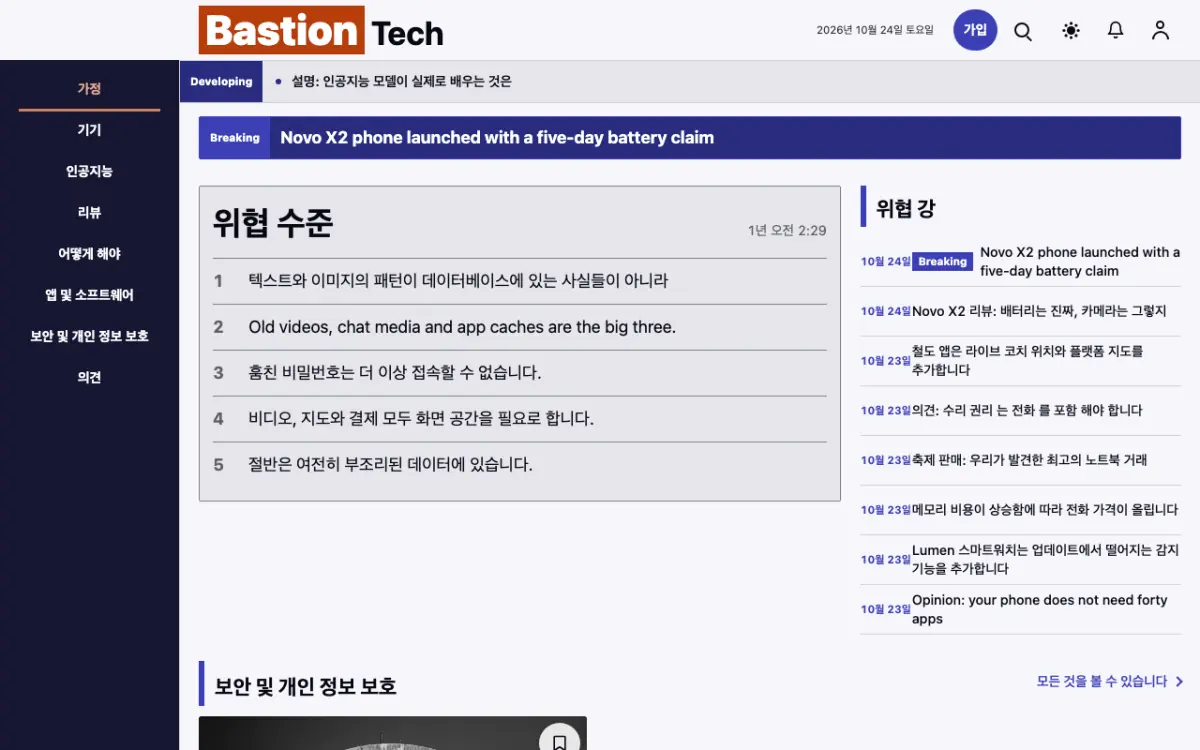Open the user account icon

coord(1160,31)
